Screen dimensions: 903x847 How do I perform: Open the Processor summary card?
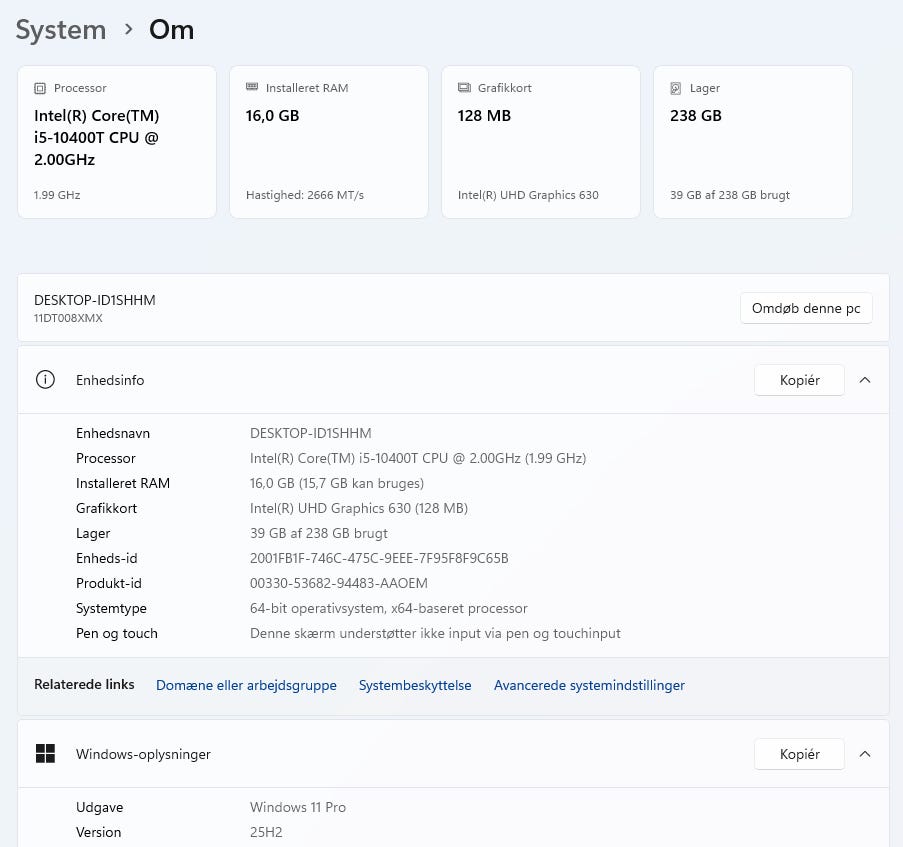pos(117,142)
